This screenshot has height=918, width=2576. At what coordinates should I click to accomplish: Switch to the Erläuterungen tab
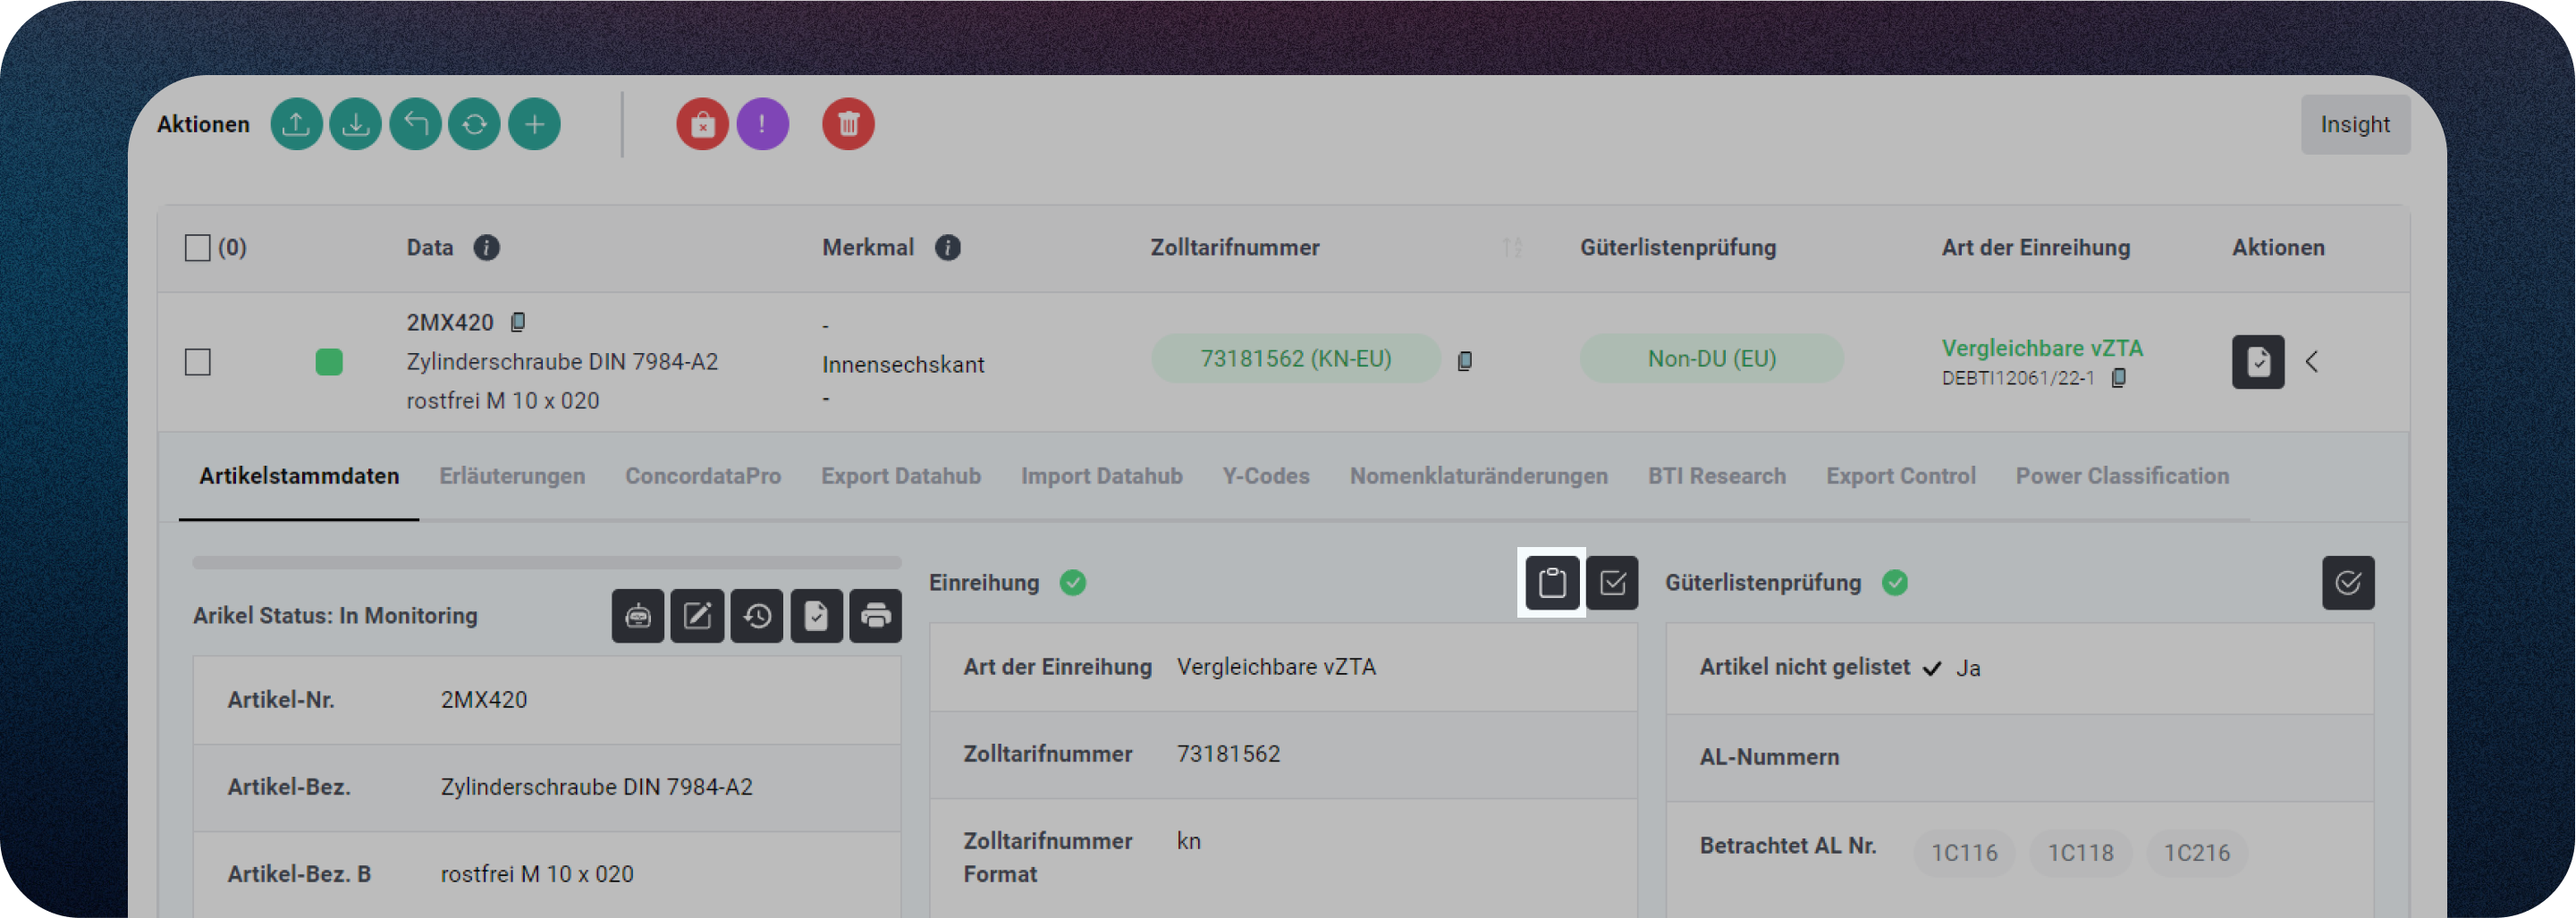pyautogui.click(x=512, y=476)
